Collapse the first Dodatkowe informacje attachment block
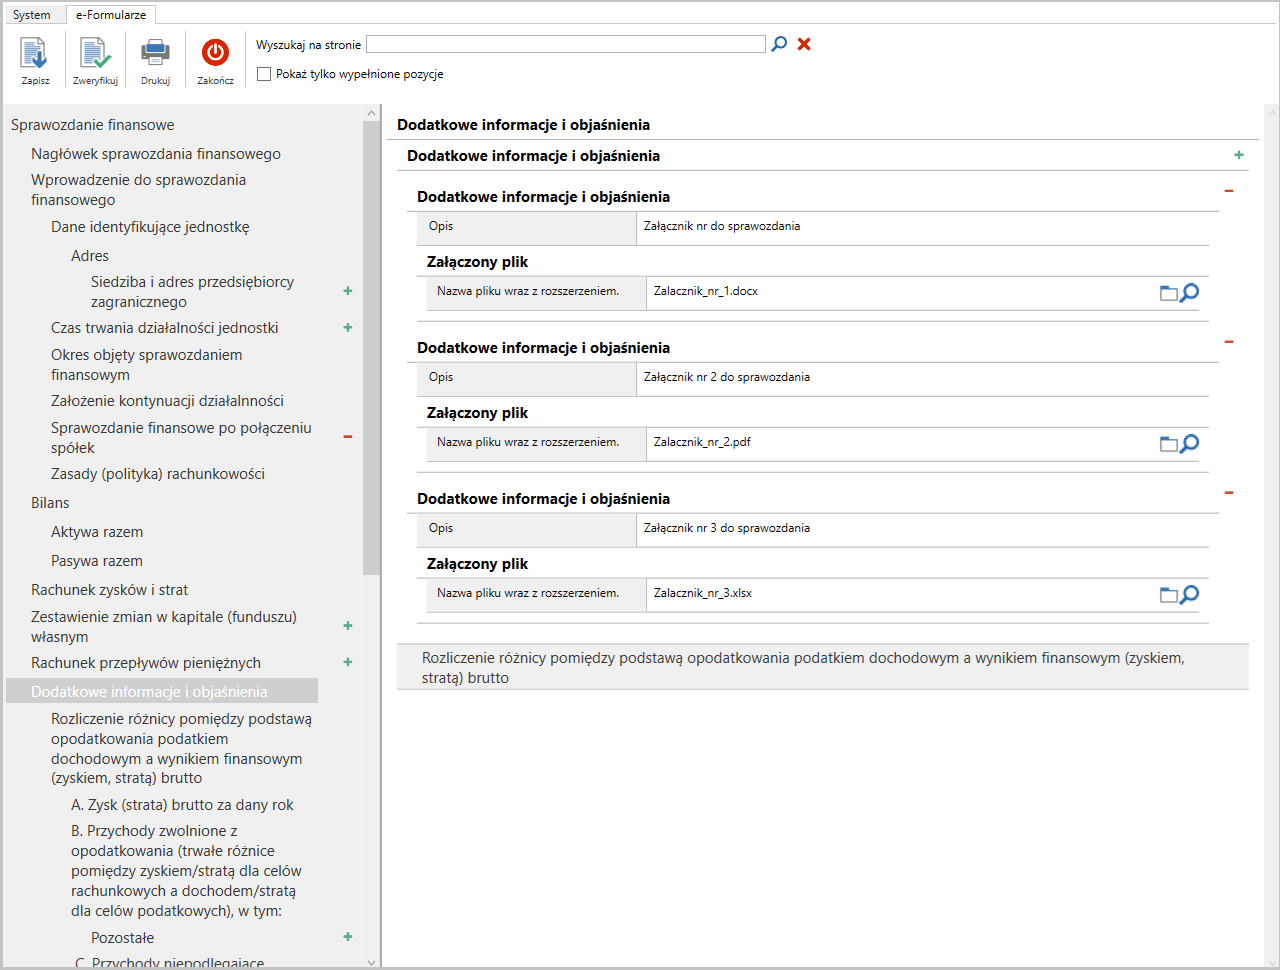This screenshot has height=970, width=1280. tap(1227, 190)
